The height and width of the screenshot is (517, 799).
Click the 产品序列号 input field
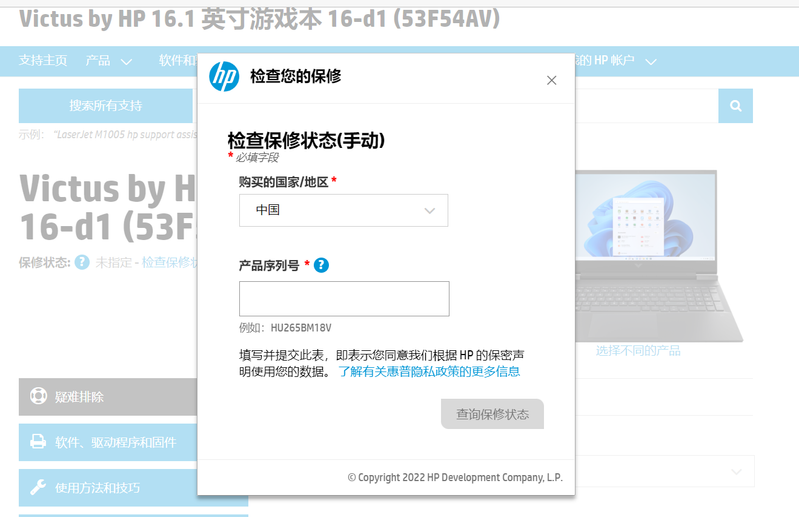[x=343, y=299]
